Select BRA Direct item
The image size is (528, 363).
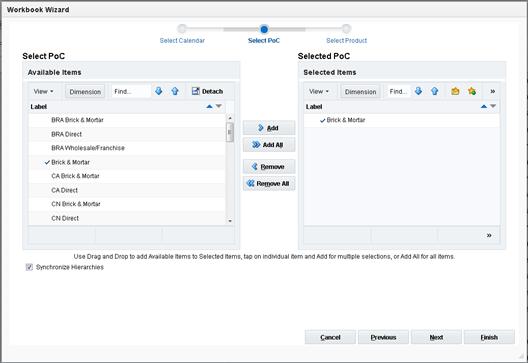[x=127, y=134]
